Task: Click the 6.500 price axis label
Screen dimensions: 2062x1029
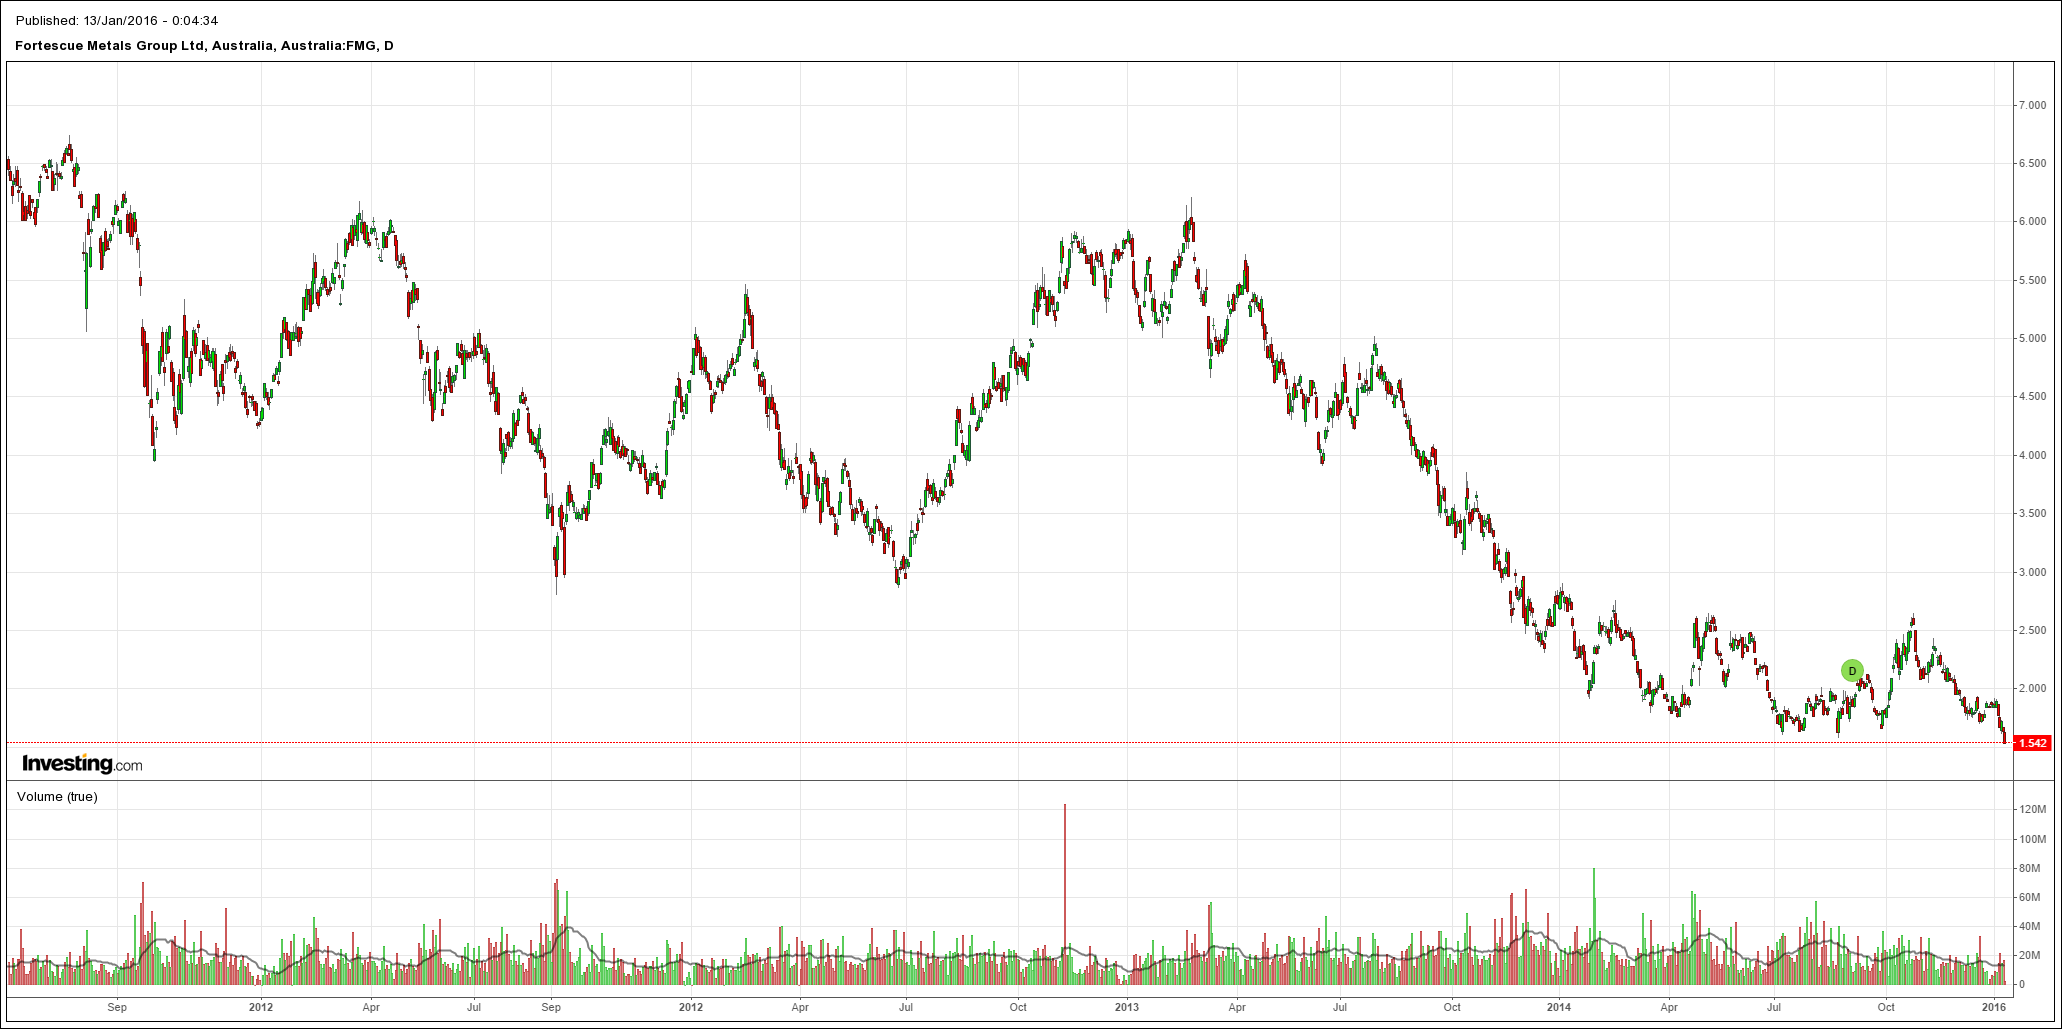Action: 2031,163
